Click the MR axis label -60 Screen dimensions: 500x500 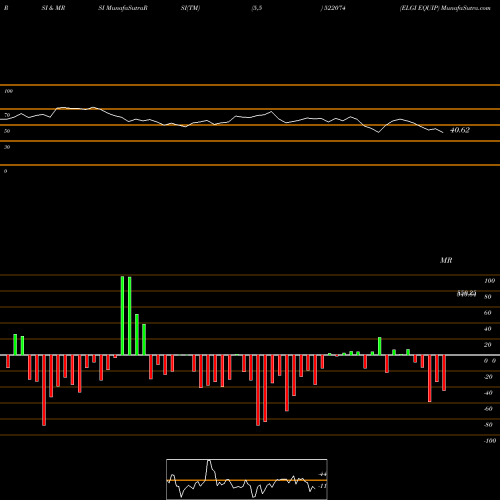488,409
